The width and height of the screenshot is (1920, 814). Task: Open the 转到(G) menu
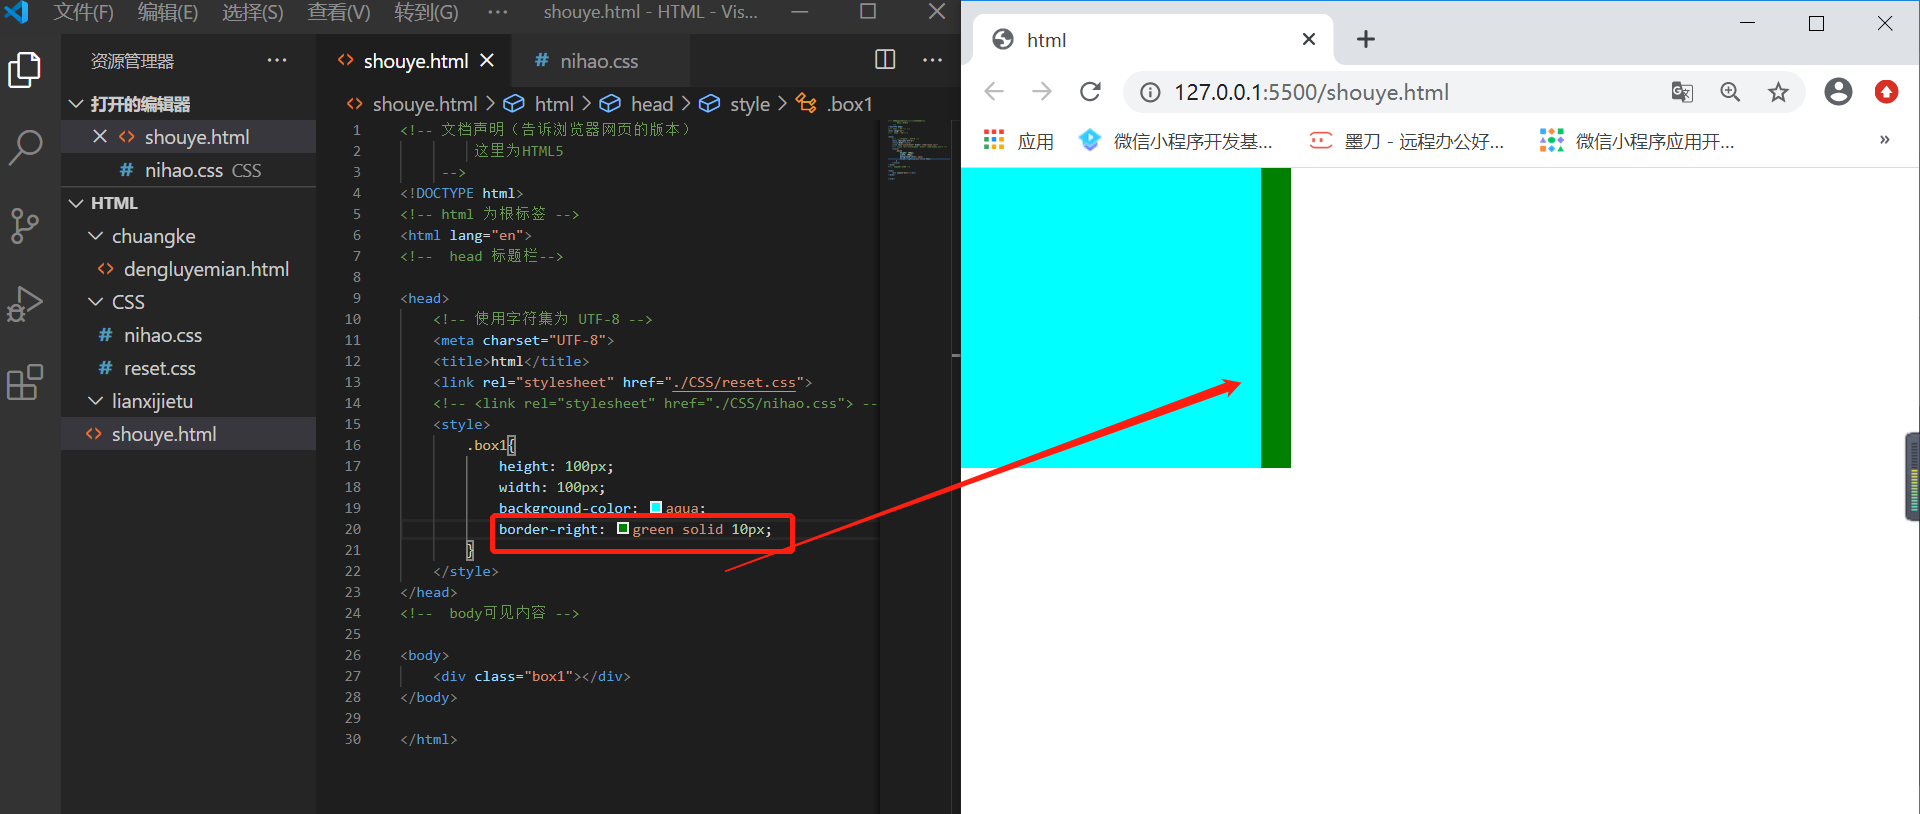pyautogui.click(x=426, y=12)
